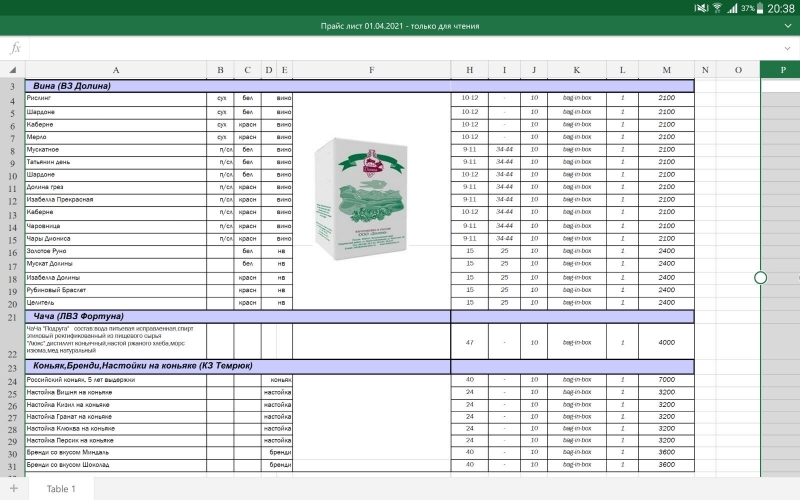Click the "Рубиновый Браслет" cell
The image size is (800, 500).
click(x=116, y=290)
